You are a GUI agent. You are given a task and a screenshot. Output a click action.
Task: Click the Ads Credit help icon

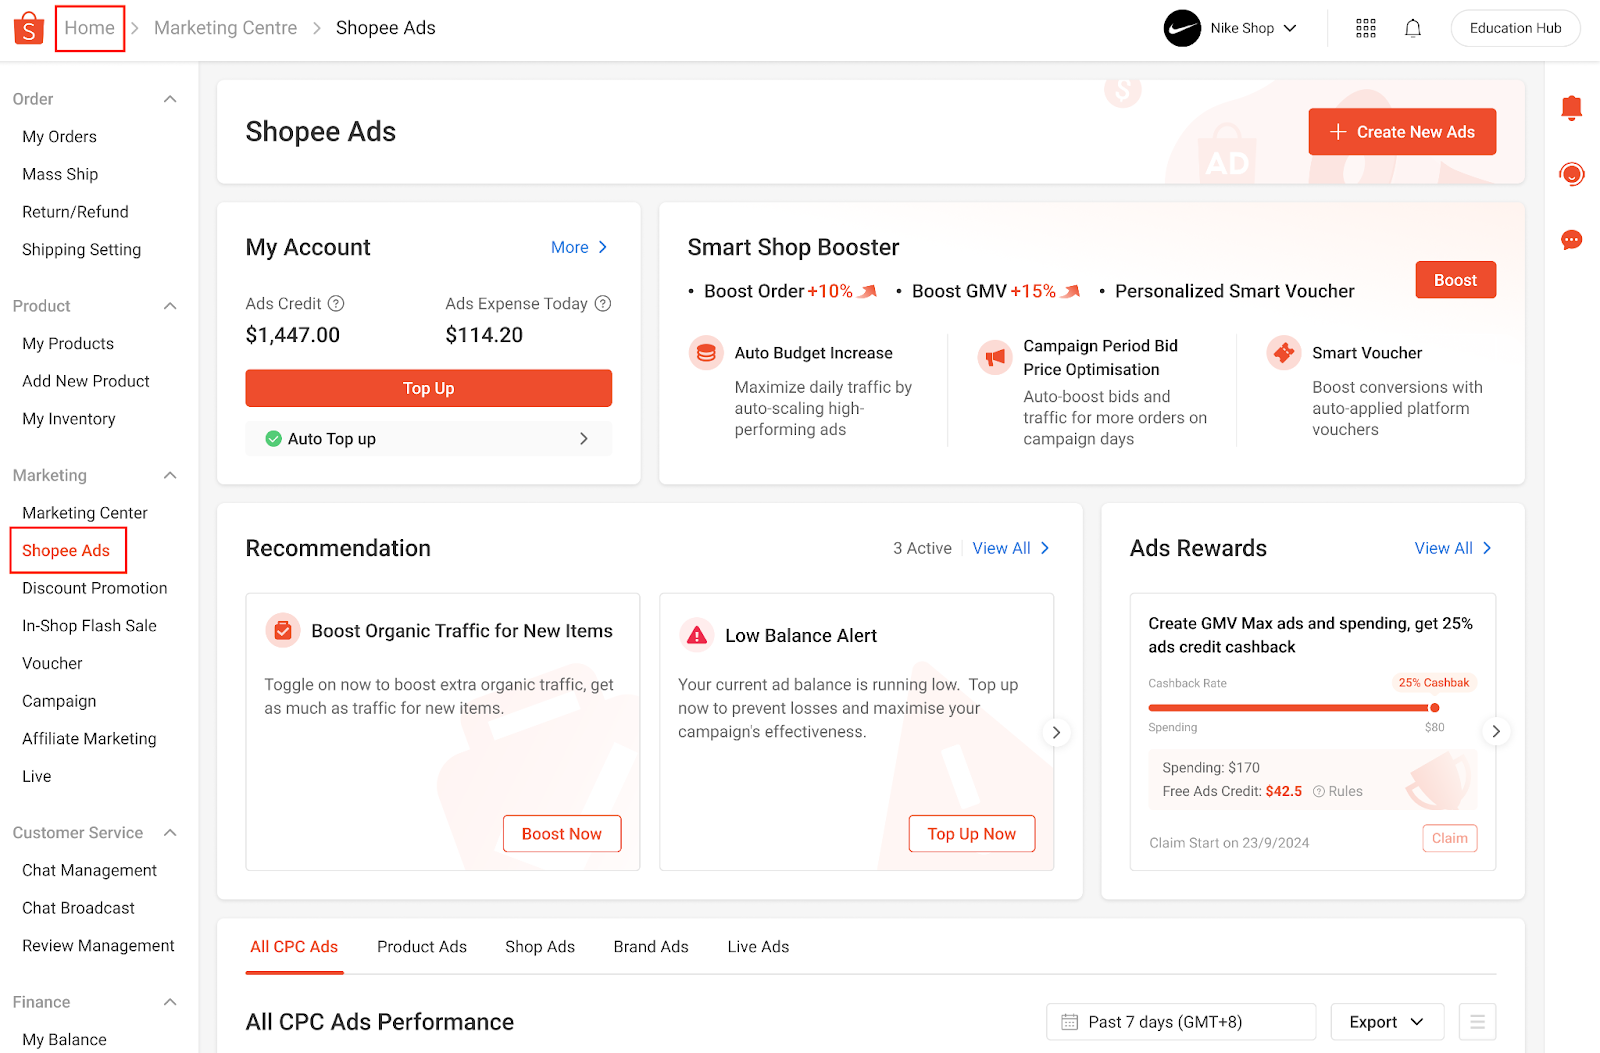click(336, 304)
